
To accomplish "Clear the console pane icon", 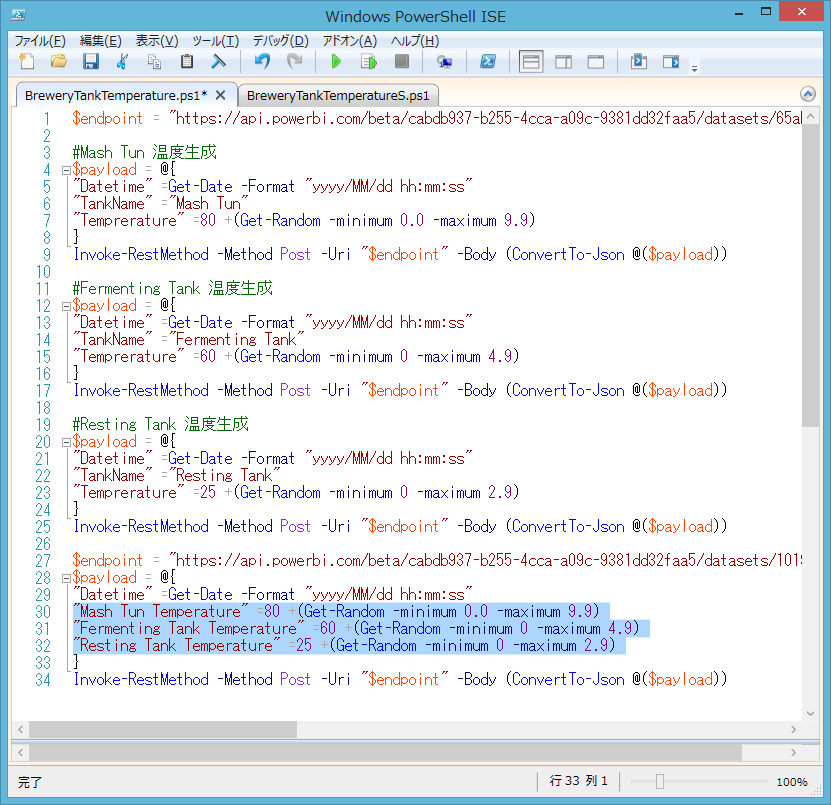I will coord(218,61).
